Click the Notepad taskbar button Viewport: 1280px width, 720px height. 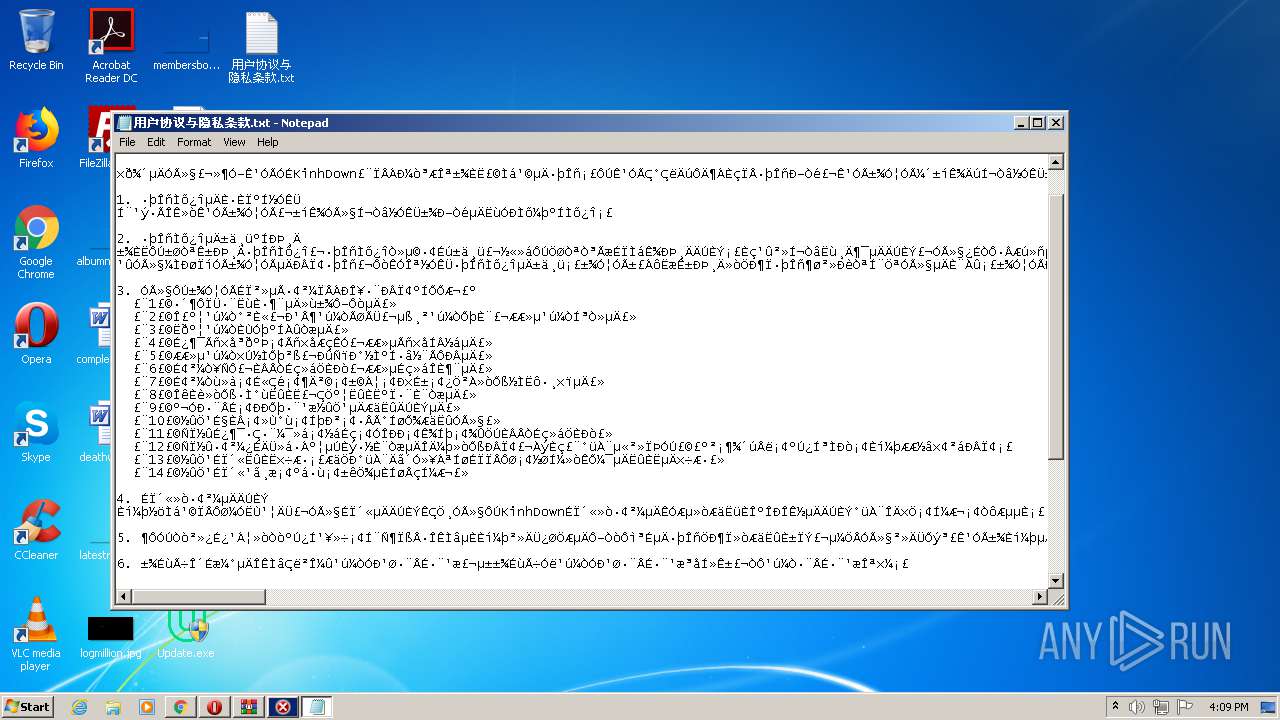[317, 707]
